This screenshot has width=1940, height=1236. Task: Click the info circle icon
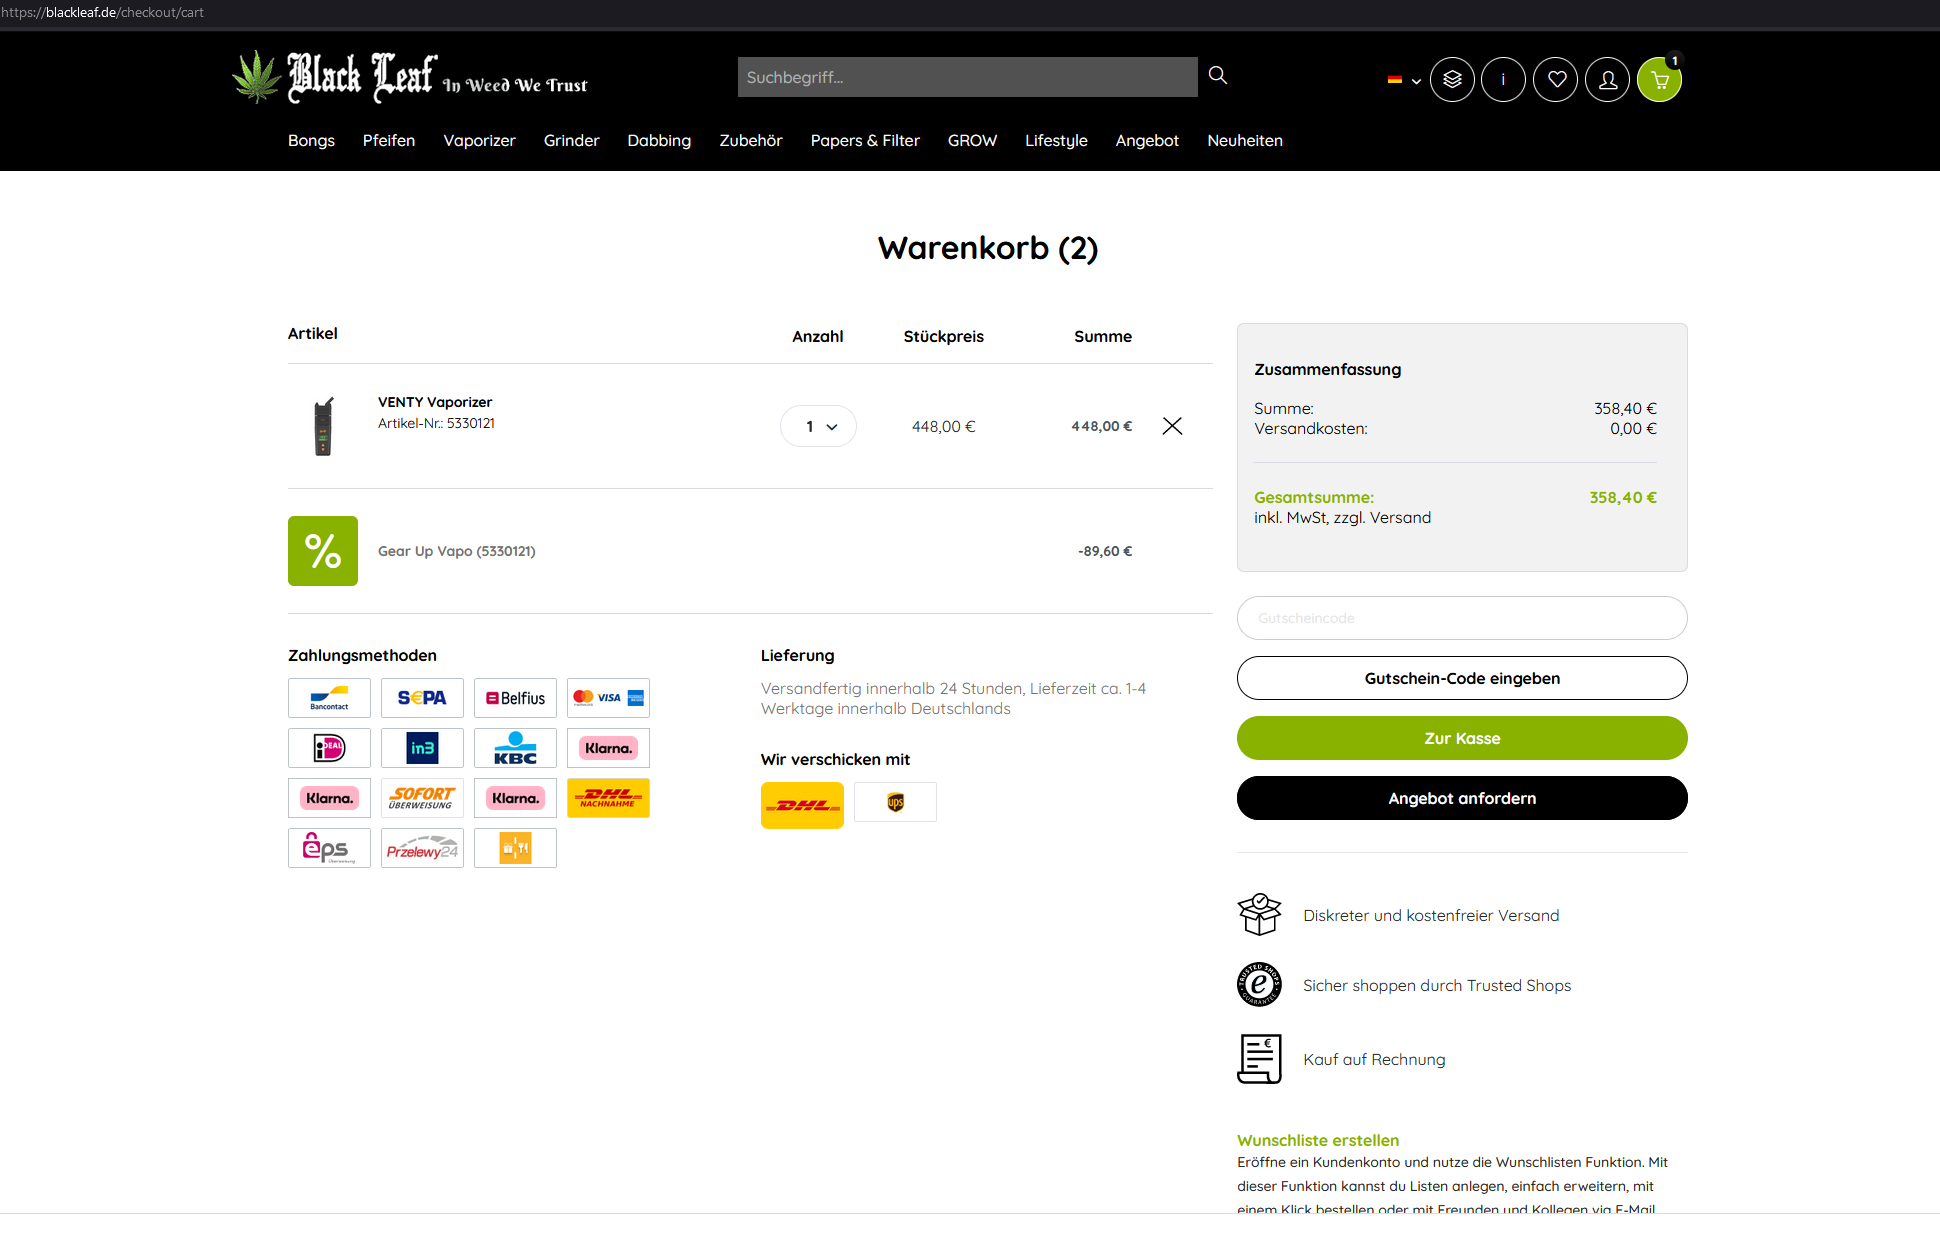click(1503, 80)
